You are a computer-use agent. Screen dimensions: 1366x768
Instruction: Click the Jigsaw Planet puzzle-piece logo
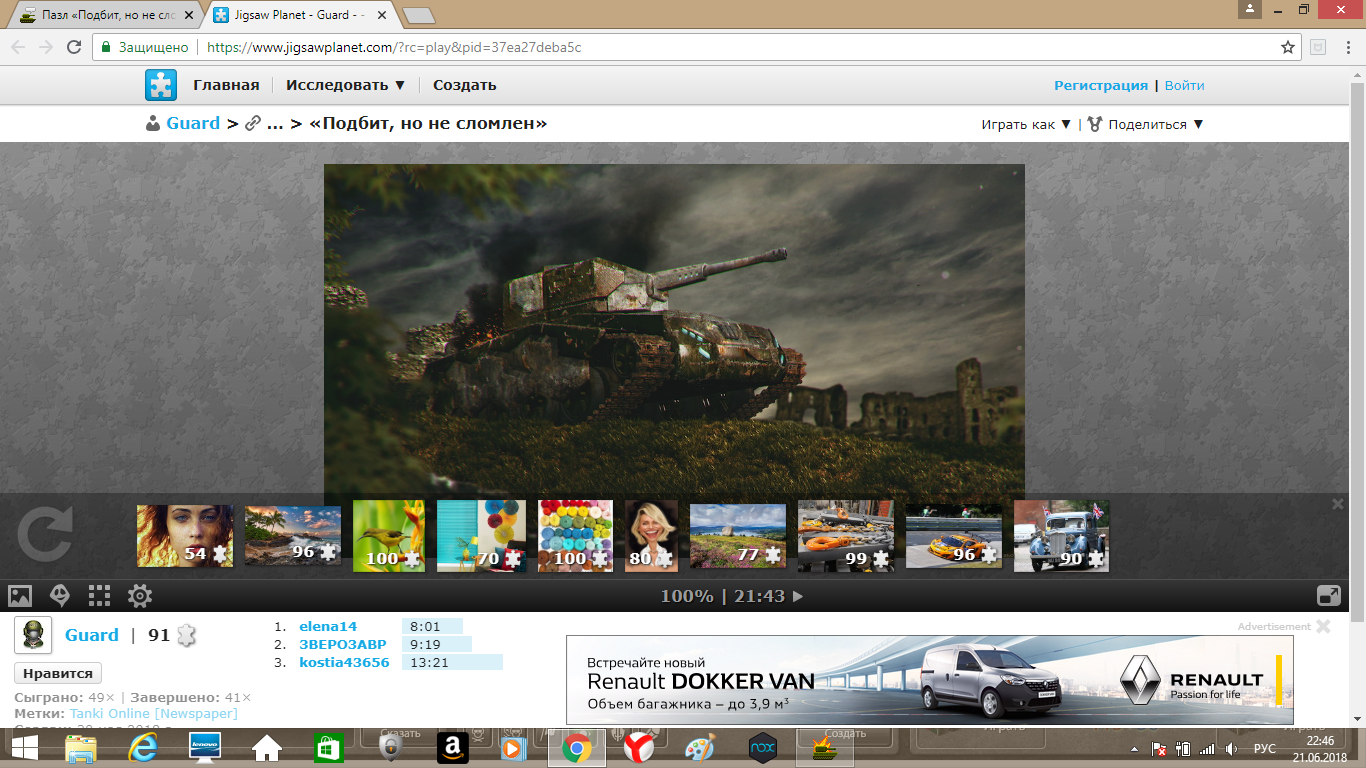coord(161,85)
